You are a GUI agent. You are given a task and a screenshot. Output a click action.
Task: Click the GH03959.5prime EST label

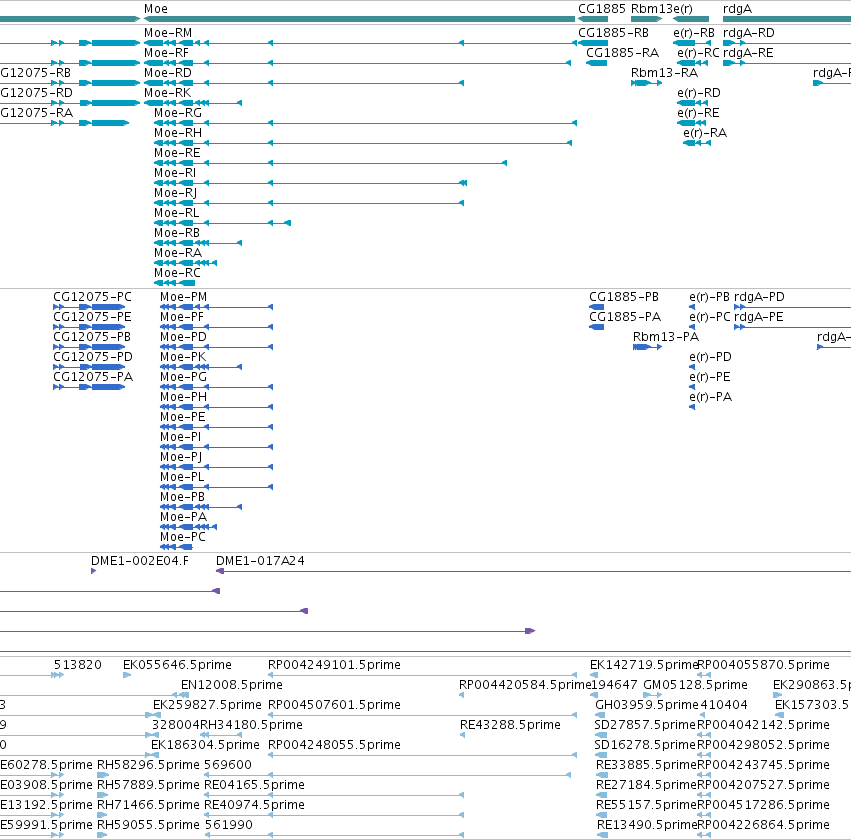coord(647,705)
